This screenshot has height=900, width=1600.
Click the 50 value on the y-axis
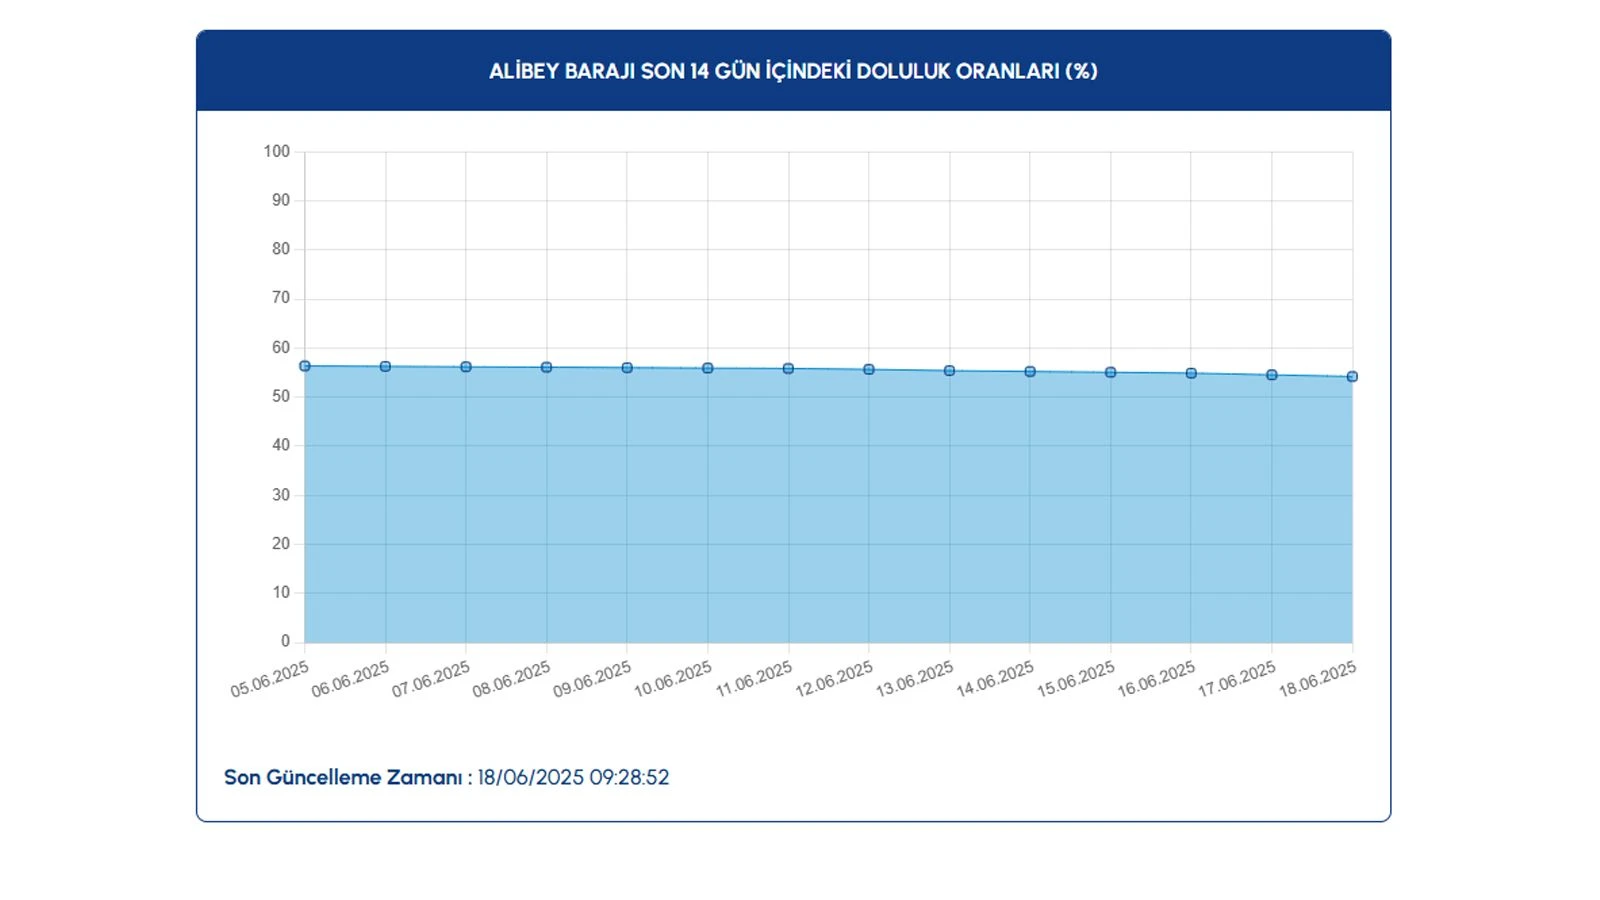pos(281,397)
